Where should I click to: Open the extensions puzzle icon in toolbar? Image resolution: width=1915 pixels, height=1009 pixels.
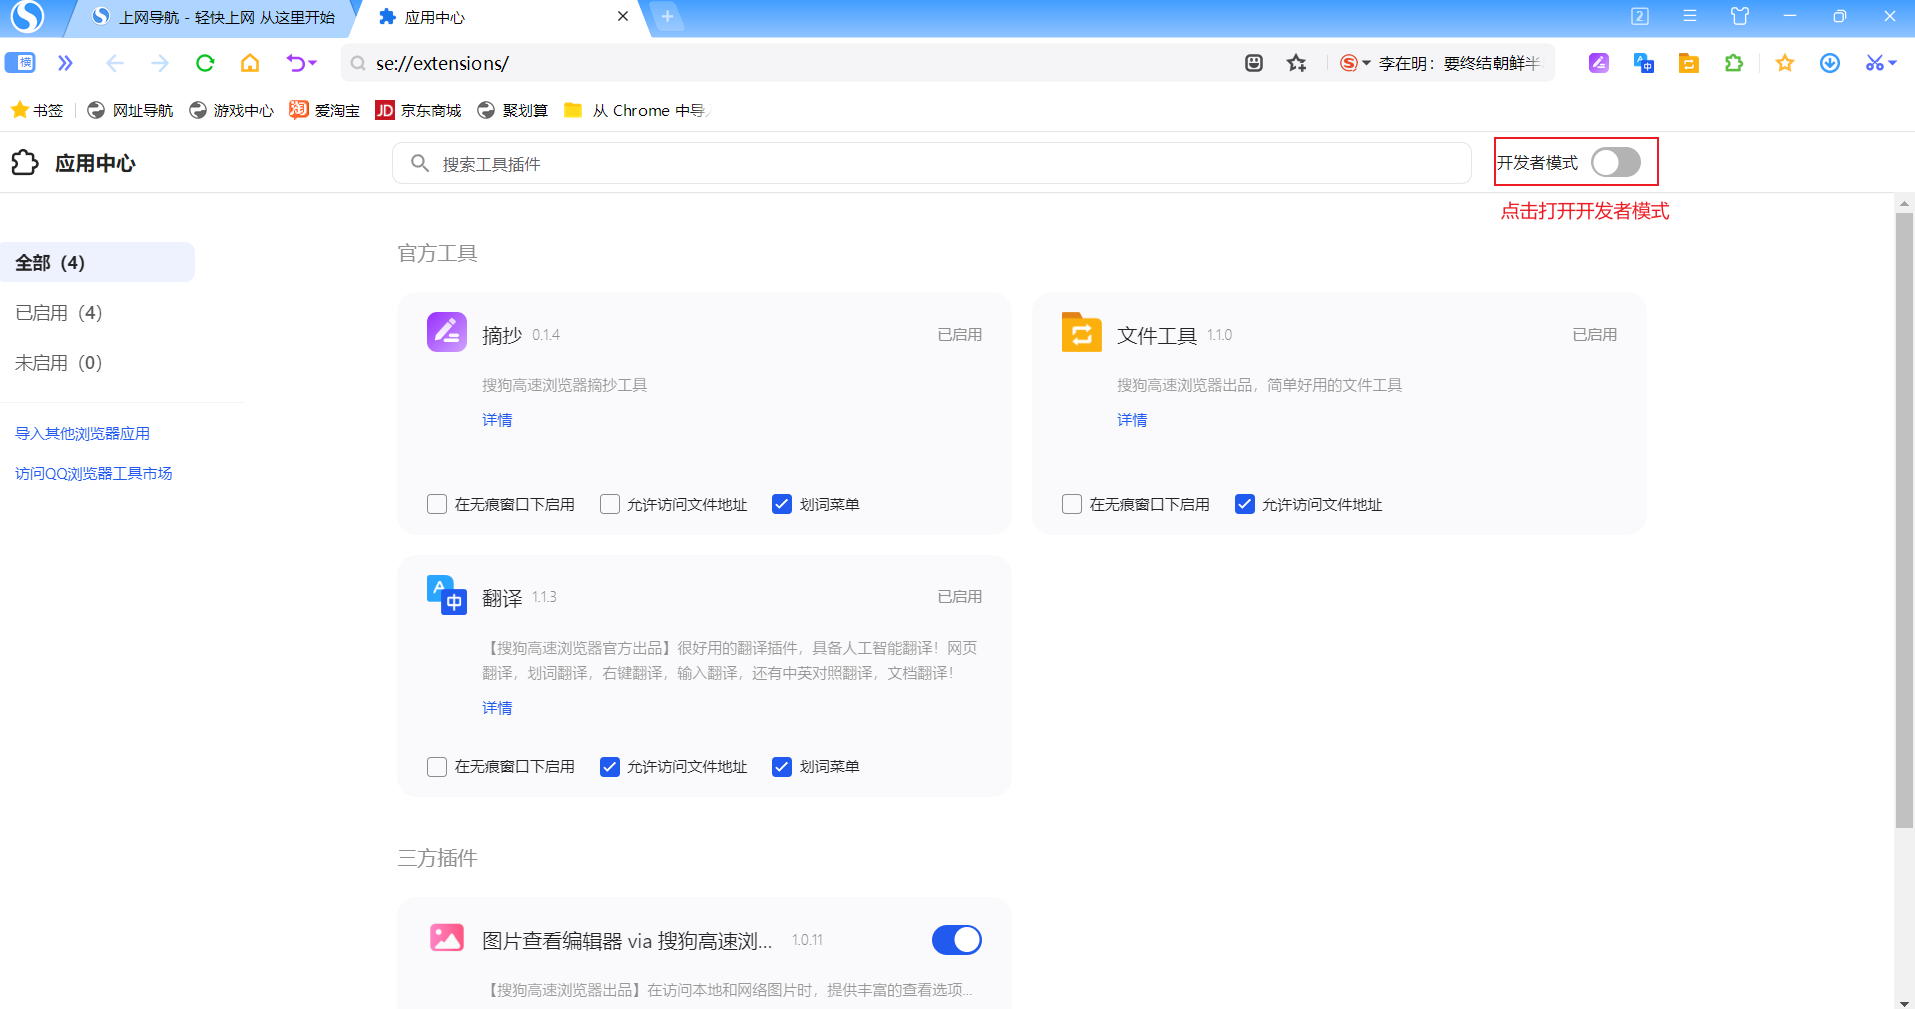[x=1733, y=63]
